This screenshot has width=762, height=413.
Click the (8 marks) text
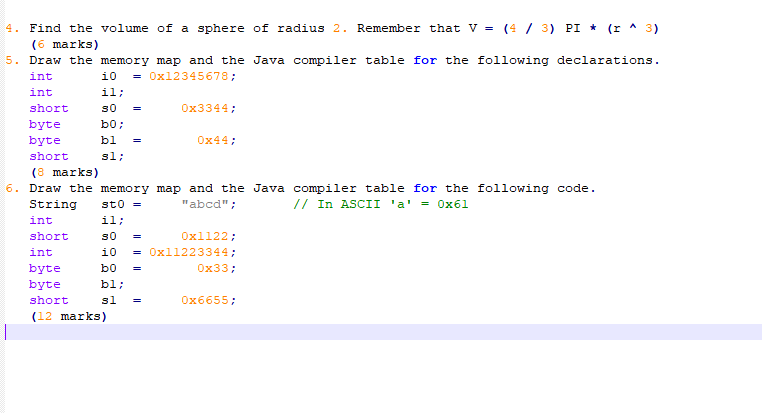coord(65,172)
